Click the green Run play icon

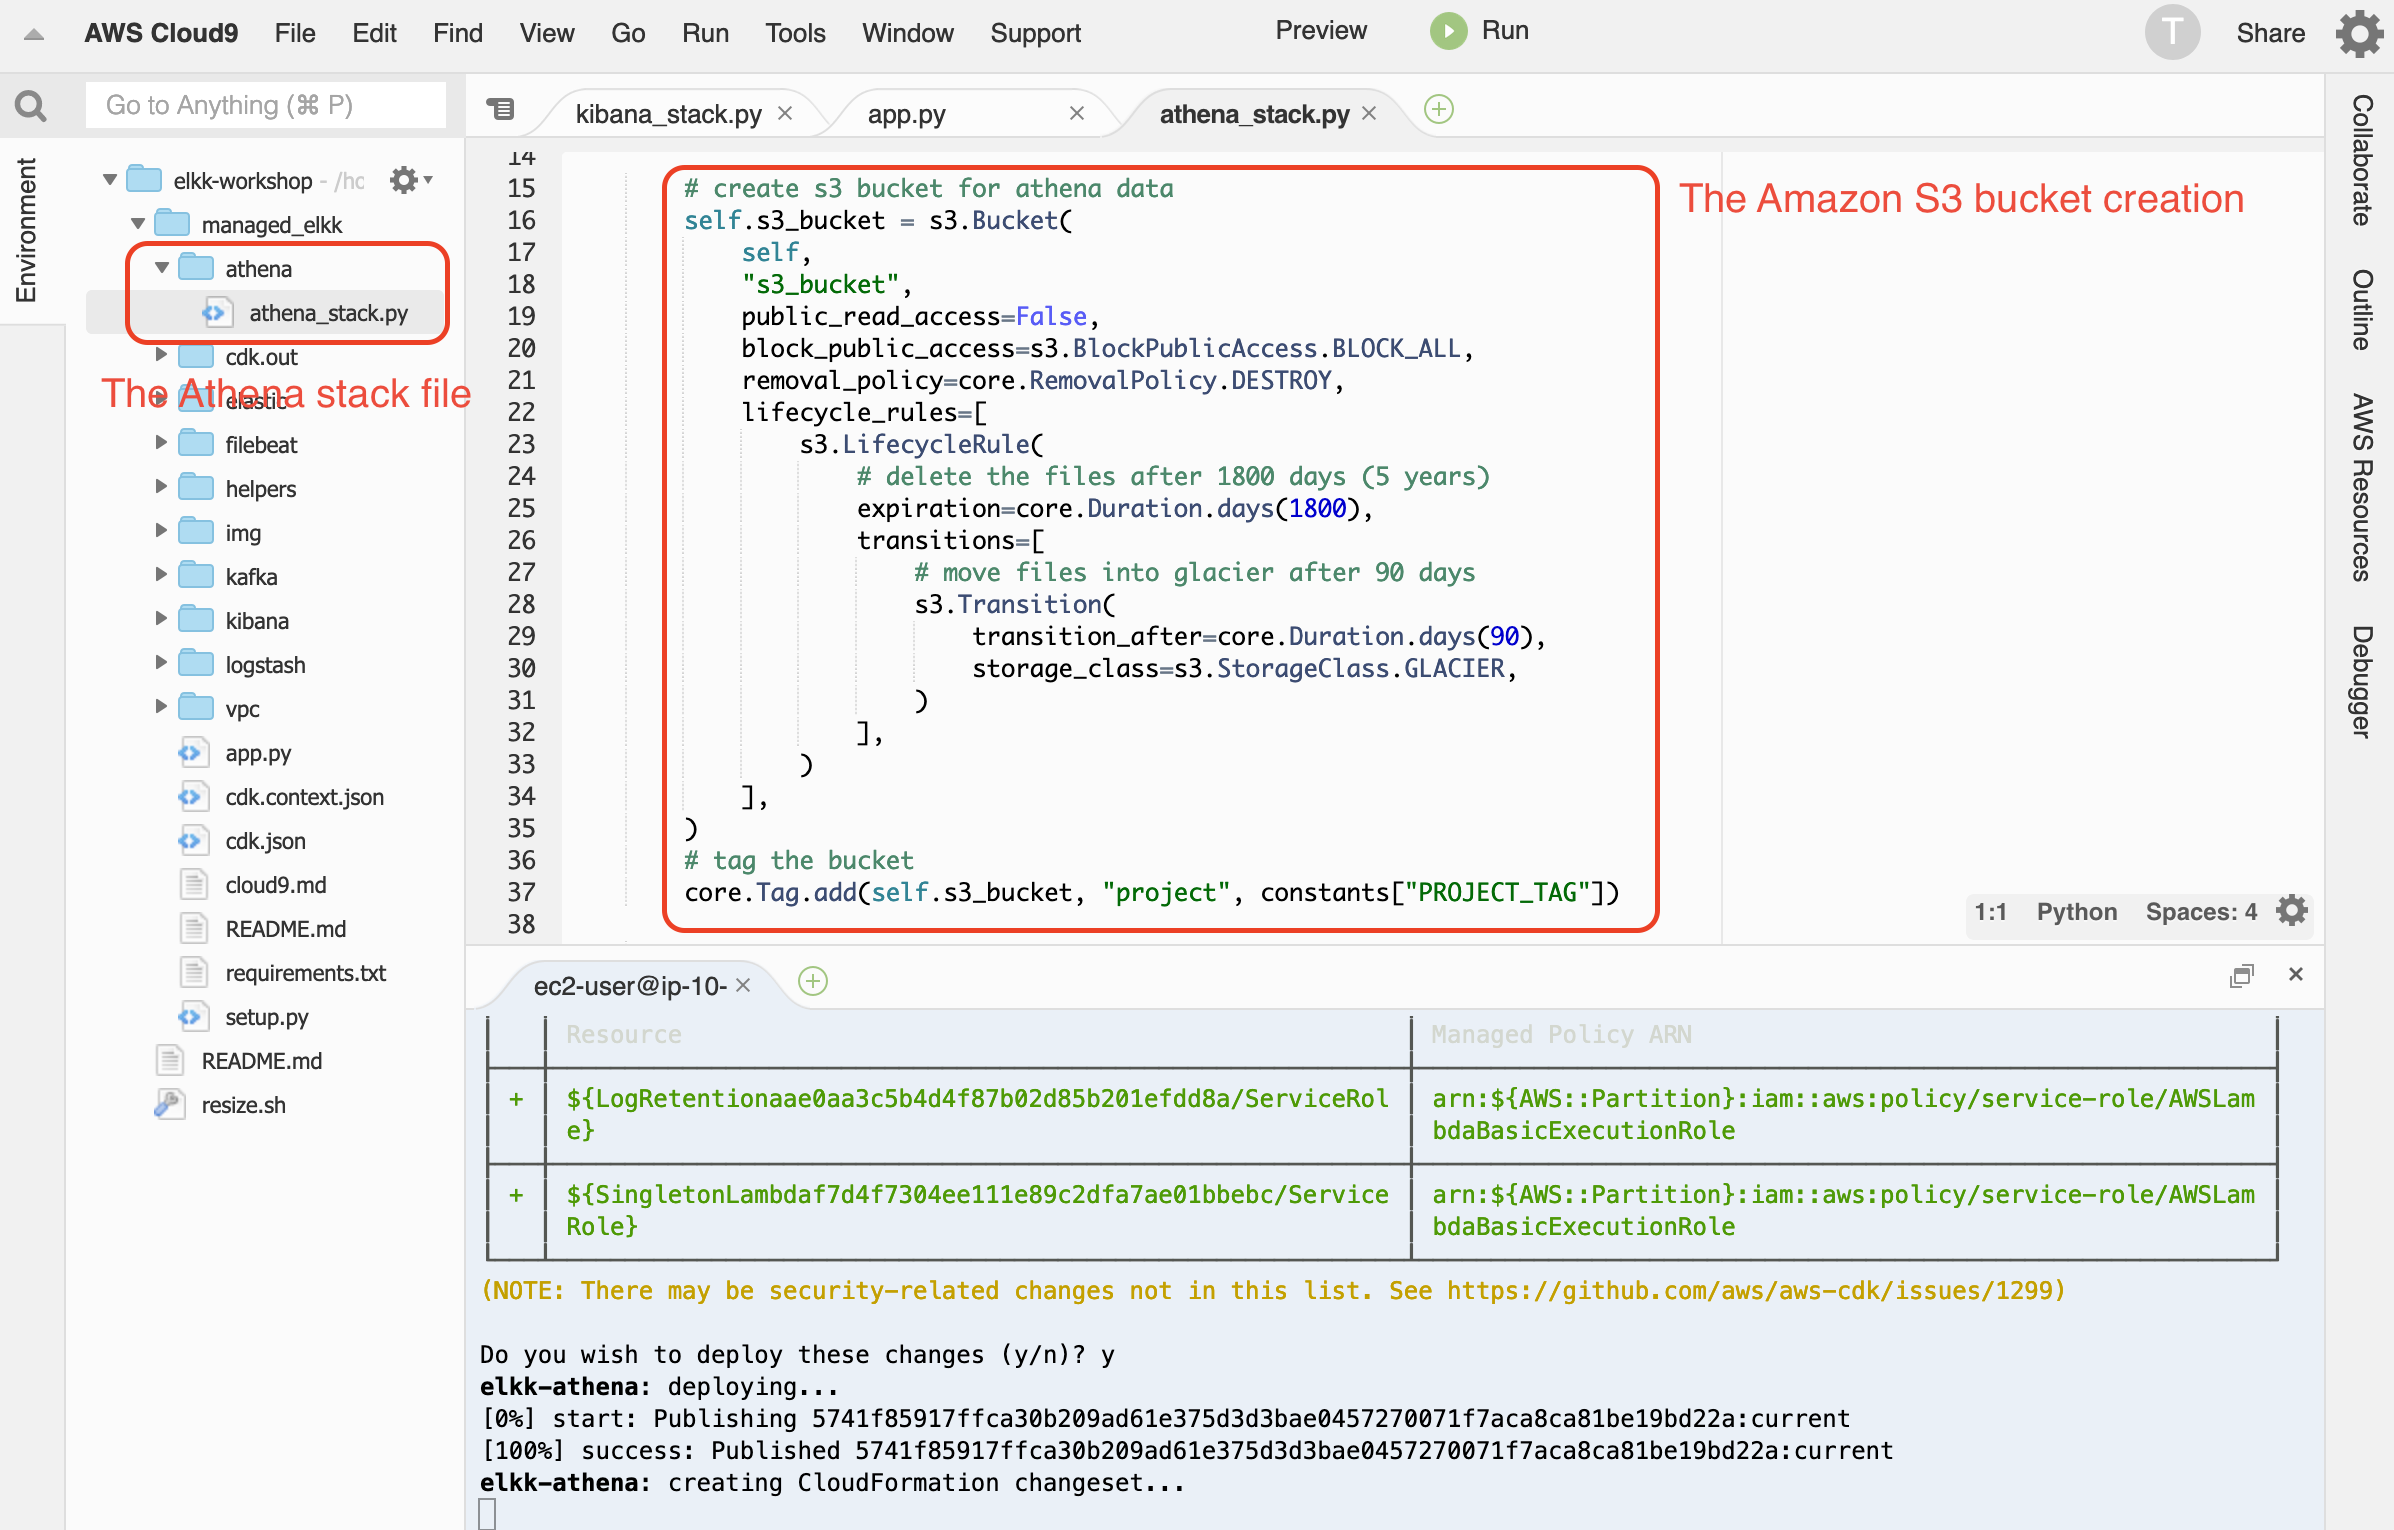1448,31
